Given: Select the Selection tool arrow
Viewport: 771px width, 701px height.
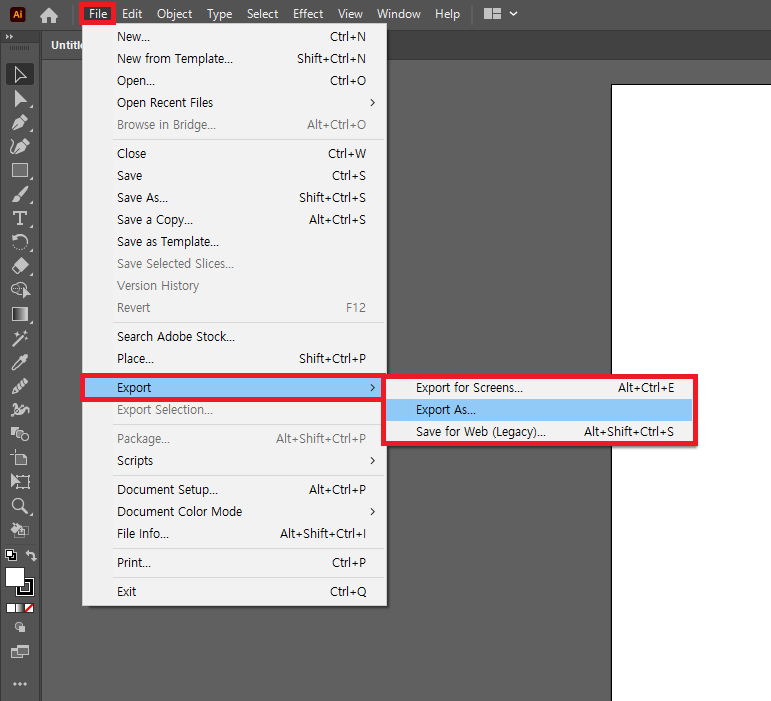Looking at the screenshot, I should [20, 74].
